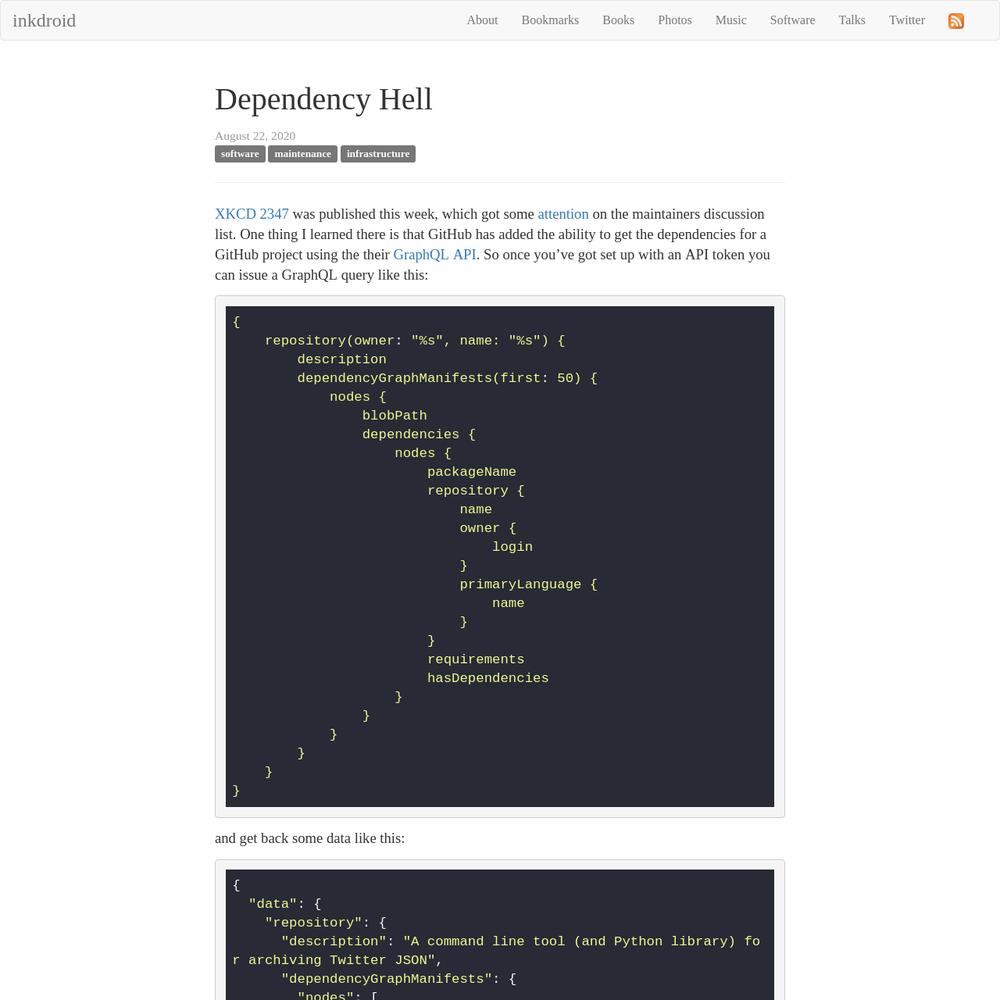This screenshot has width=1000, height=1000.
Task: Click the "data": { JSON line
Action: point(285,904)
